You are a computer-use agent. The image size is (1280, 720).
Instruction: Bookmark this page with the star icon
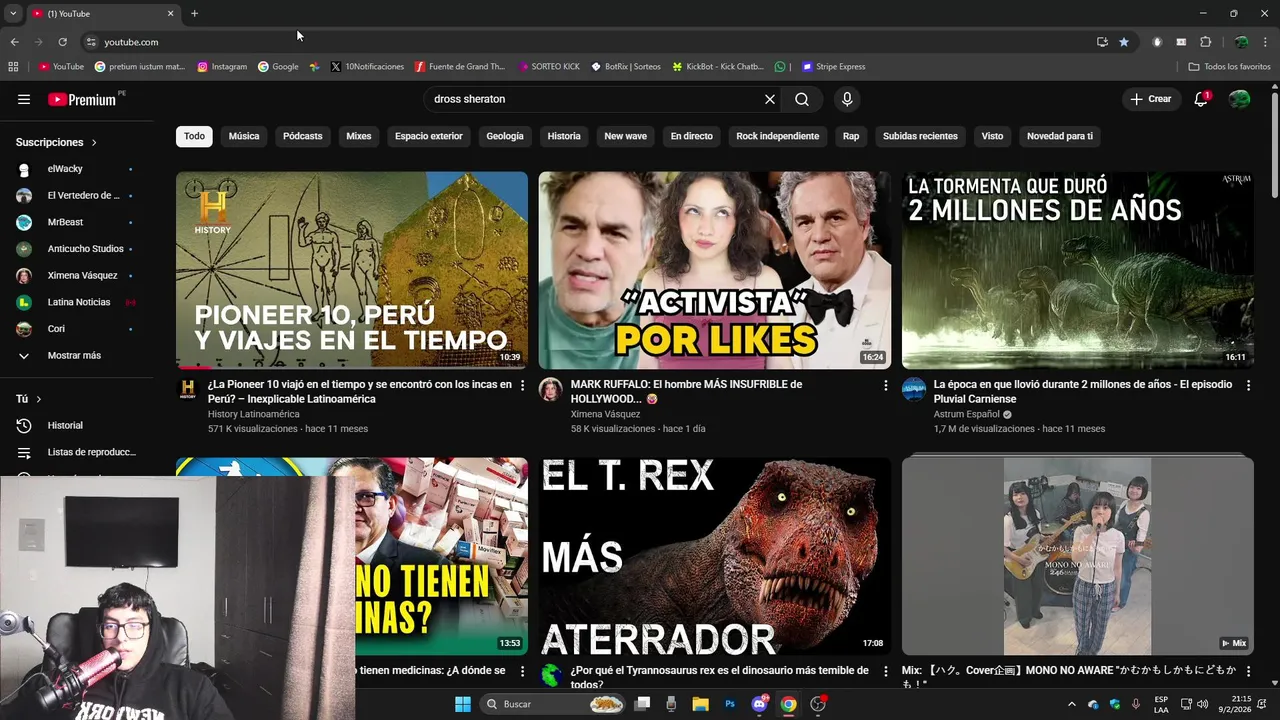[x=1124, y=42]
